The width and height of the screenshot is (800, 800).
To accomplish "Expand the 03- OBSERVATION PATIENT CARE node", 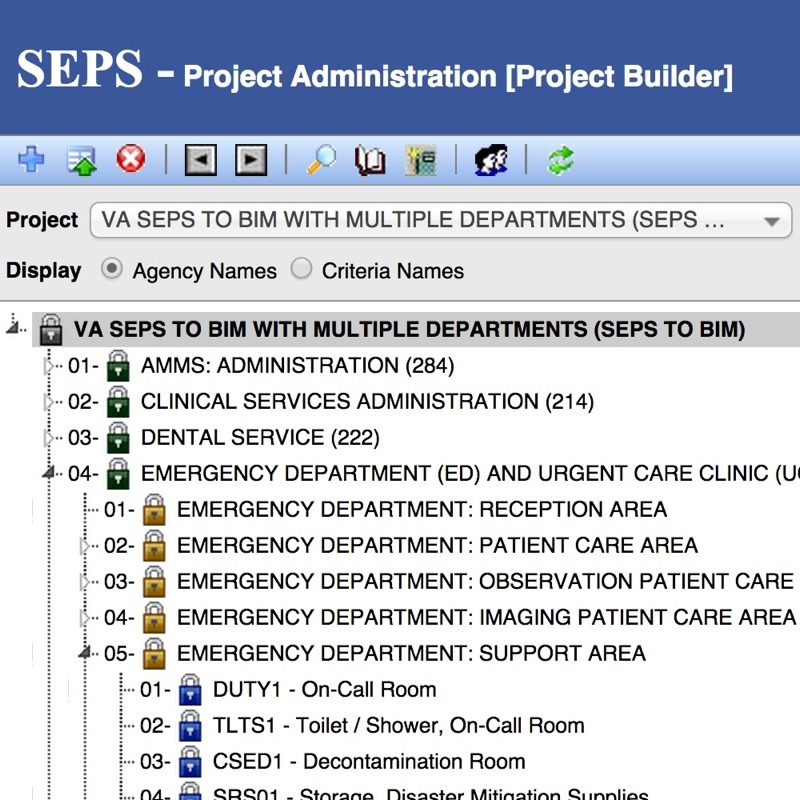I will click(85, 582).
